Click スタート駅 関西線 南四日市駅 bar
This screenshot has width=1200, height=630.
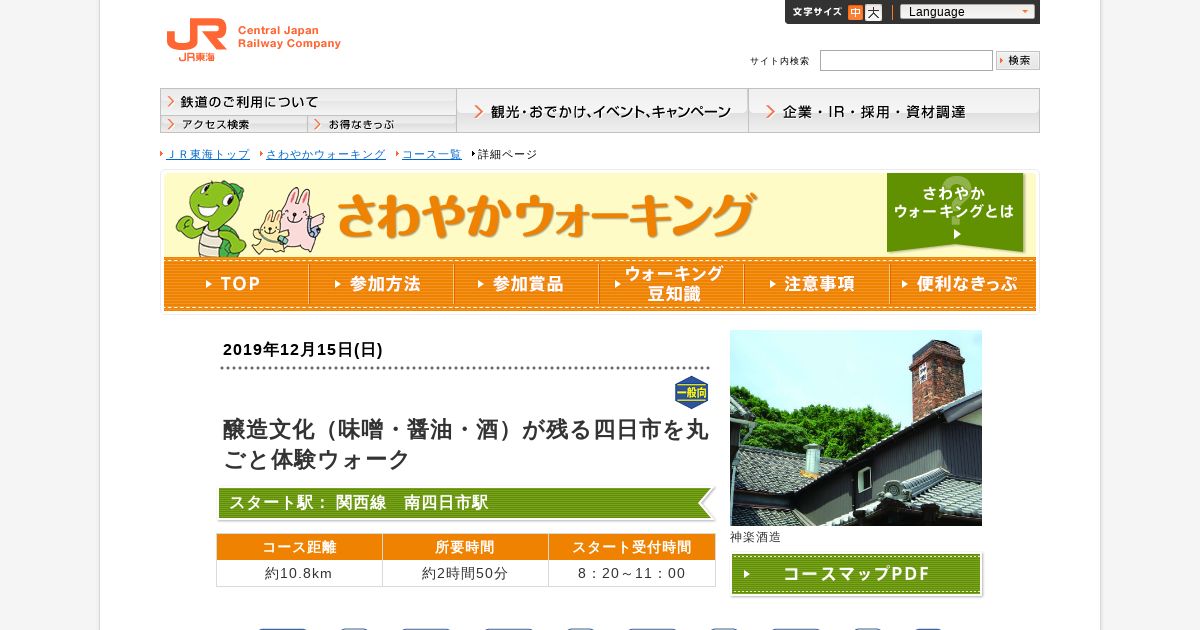pos(466,503)
